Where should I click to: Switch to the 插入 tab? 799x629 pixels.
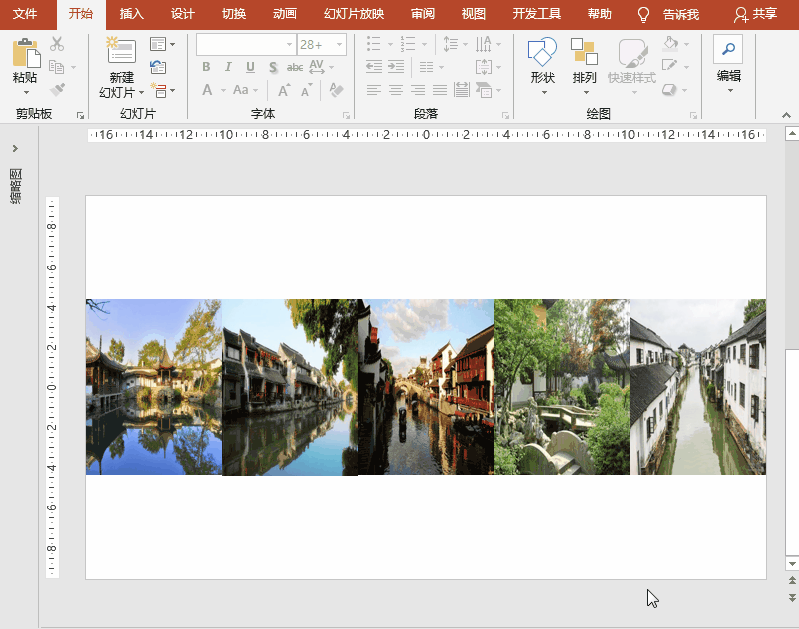coord(131,14)
